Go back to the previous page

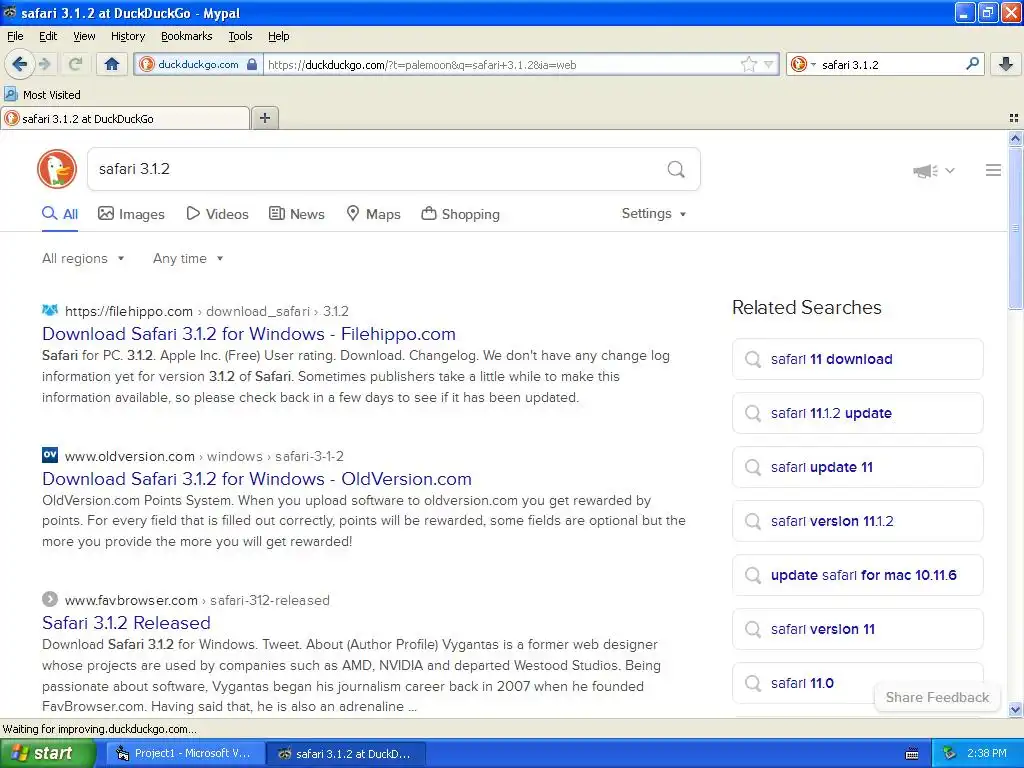click(19, 64)
